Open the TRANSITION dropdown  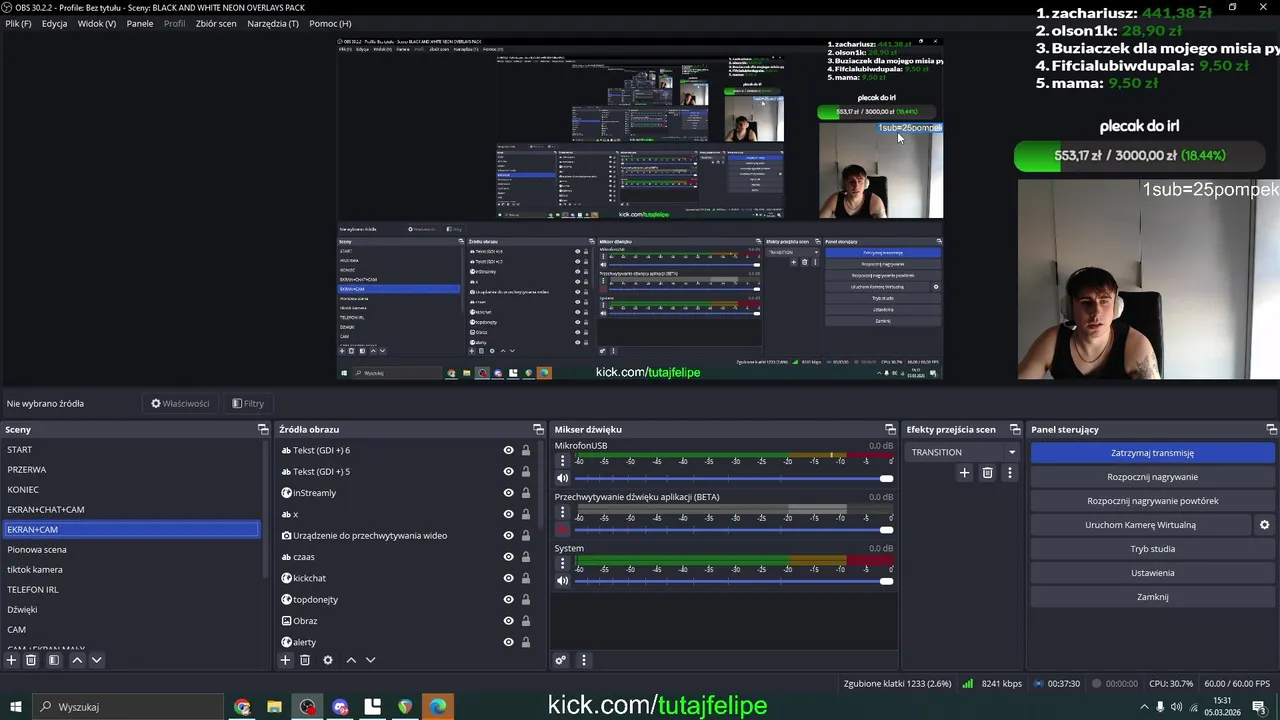[x=962, y=452]
